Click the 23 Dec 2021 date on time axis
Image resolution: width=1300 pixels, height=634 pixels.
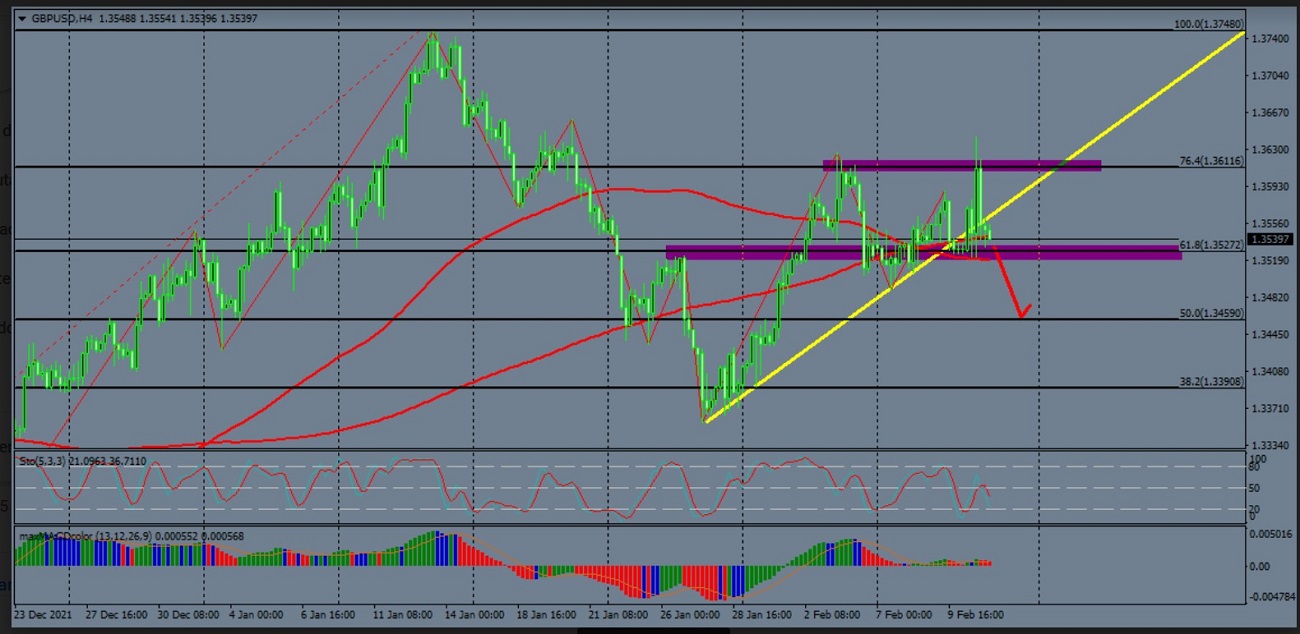pos(44,614)
